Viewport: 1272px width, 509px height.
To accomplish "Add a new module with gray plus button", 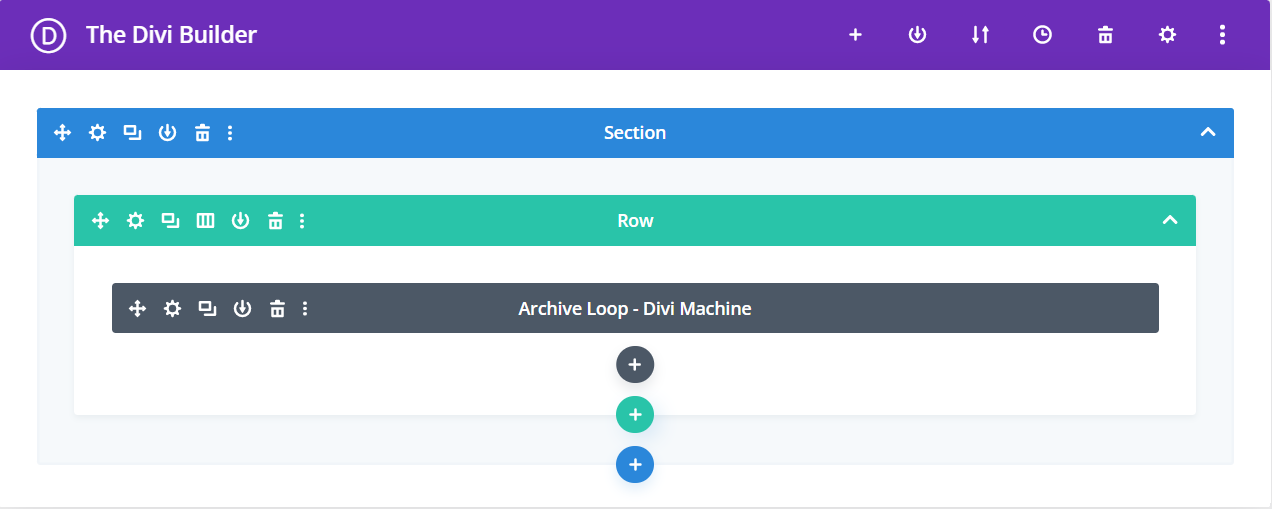I will click(635, 365).
